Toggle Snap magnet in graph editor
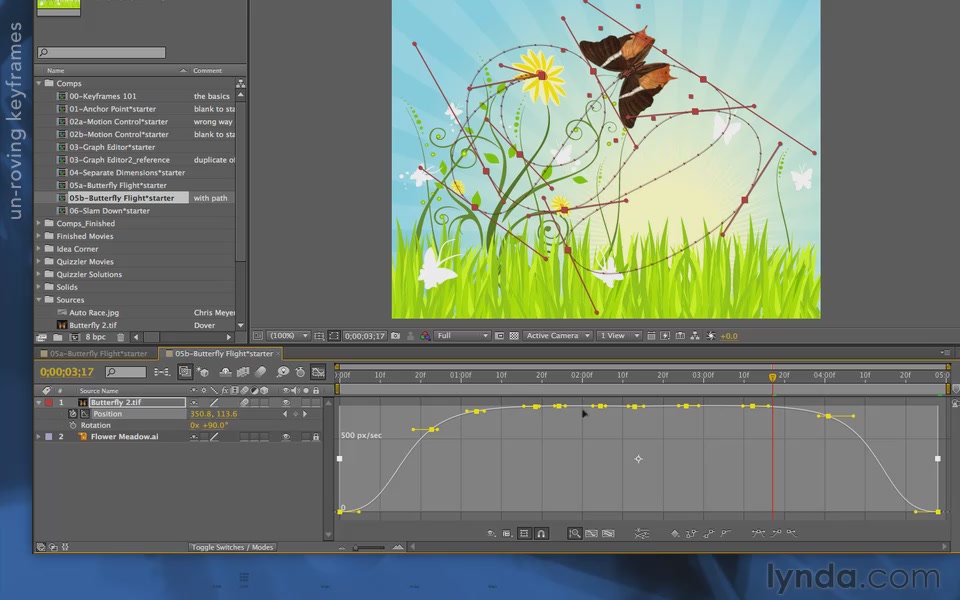This screenshot has width=960, height=600. [541, 533]
